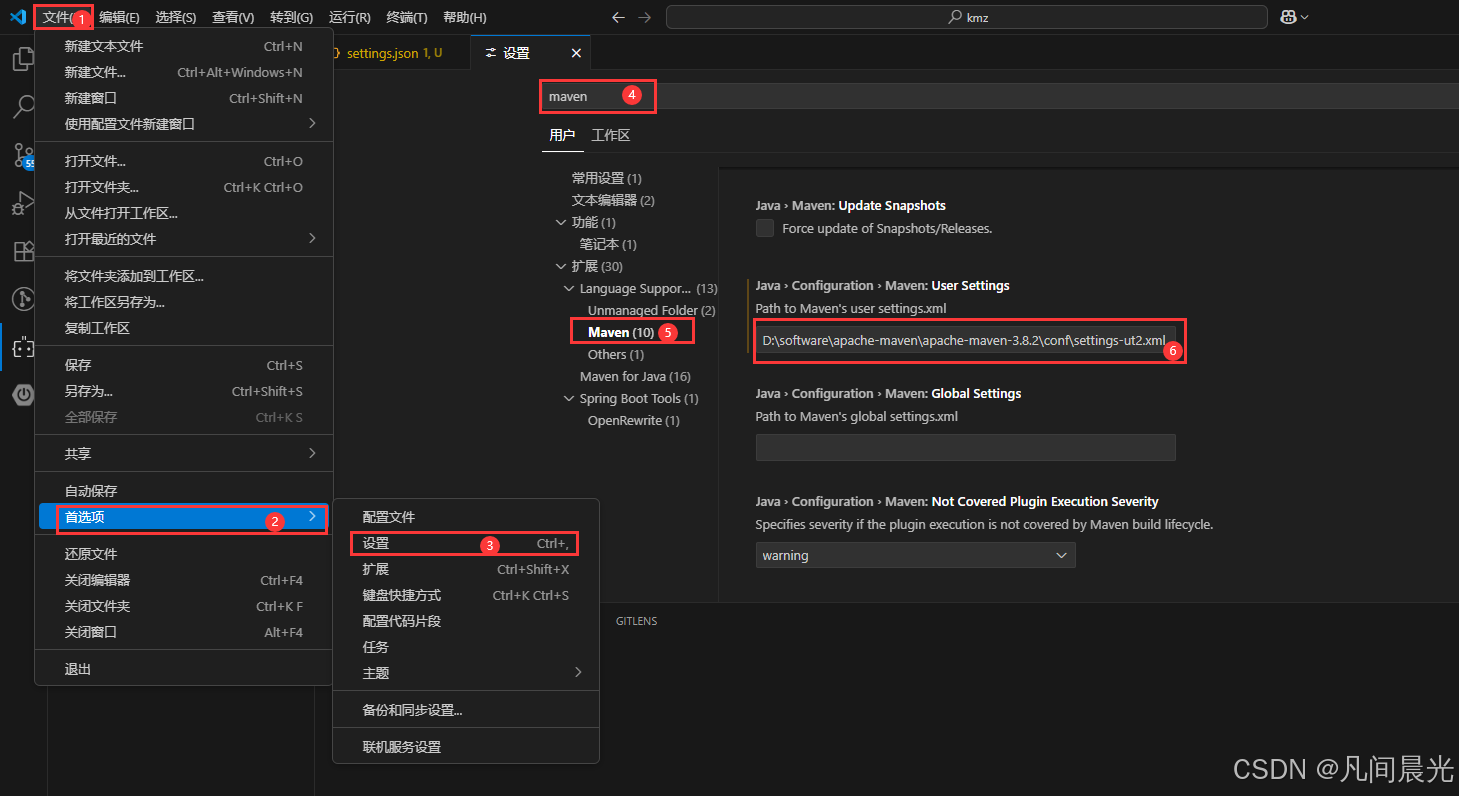Open the 编辑(E) menu
The width and height of the screenshot is (1459, 796).
(x=119, y=17)
